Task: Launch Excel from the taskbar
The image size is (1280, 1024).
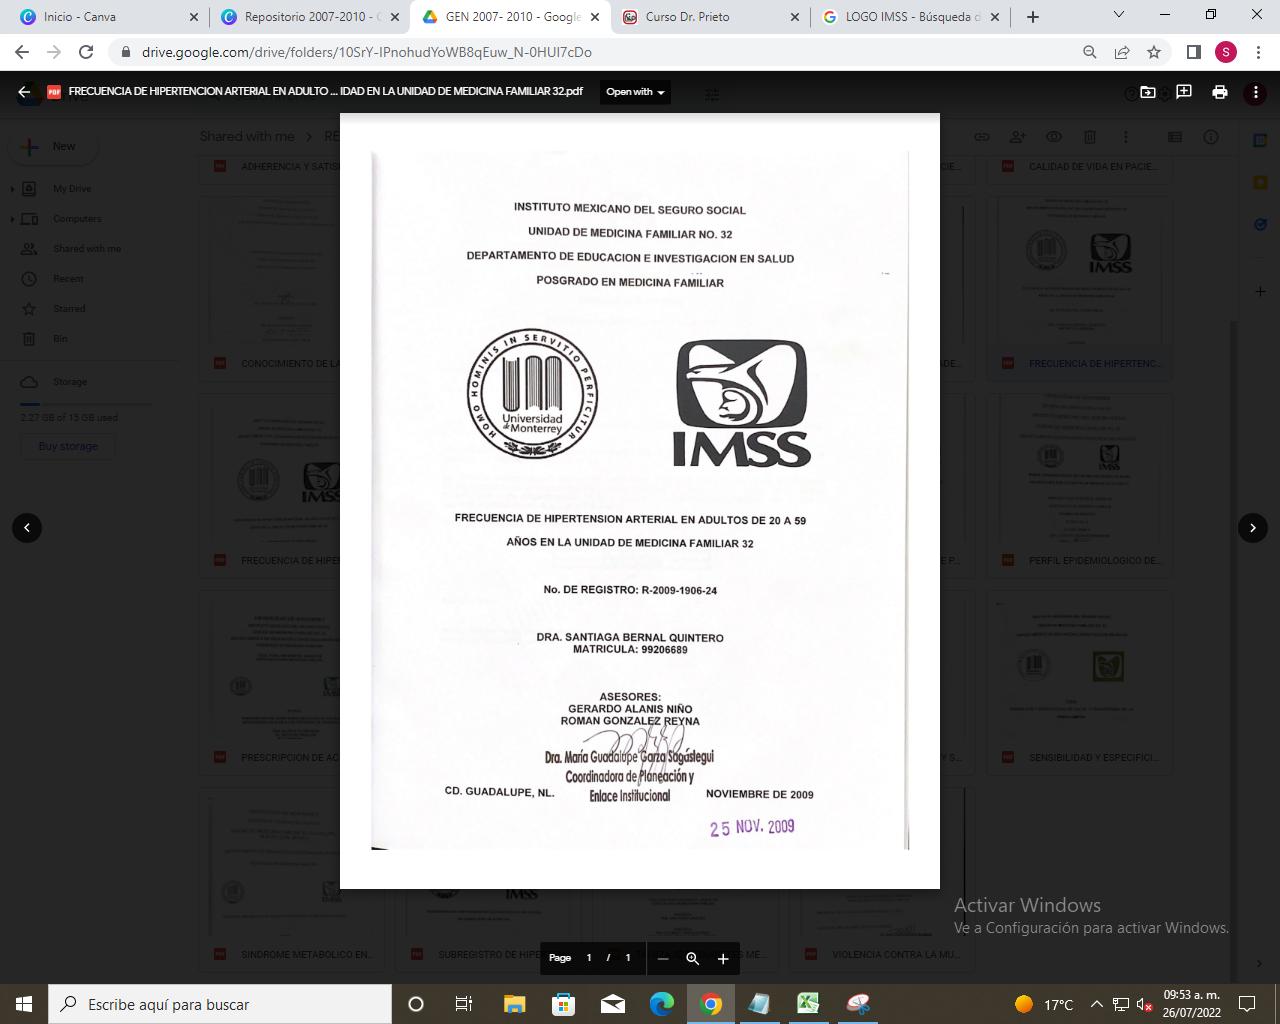Action: [x=808, y=1004]
